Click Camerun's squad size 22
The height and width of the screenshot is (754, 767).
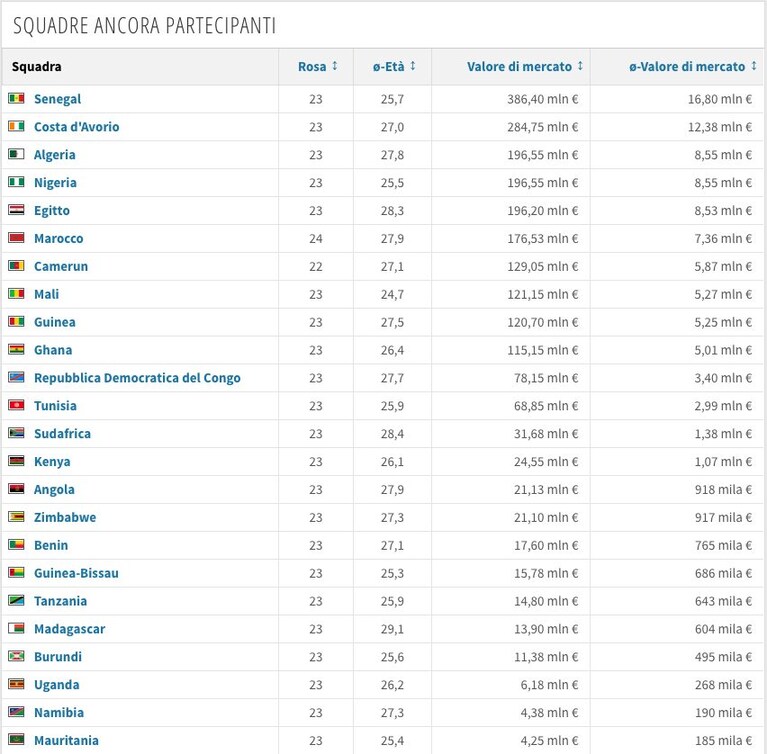tap(316, 267)
